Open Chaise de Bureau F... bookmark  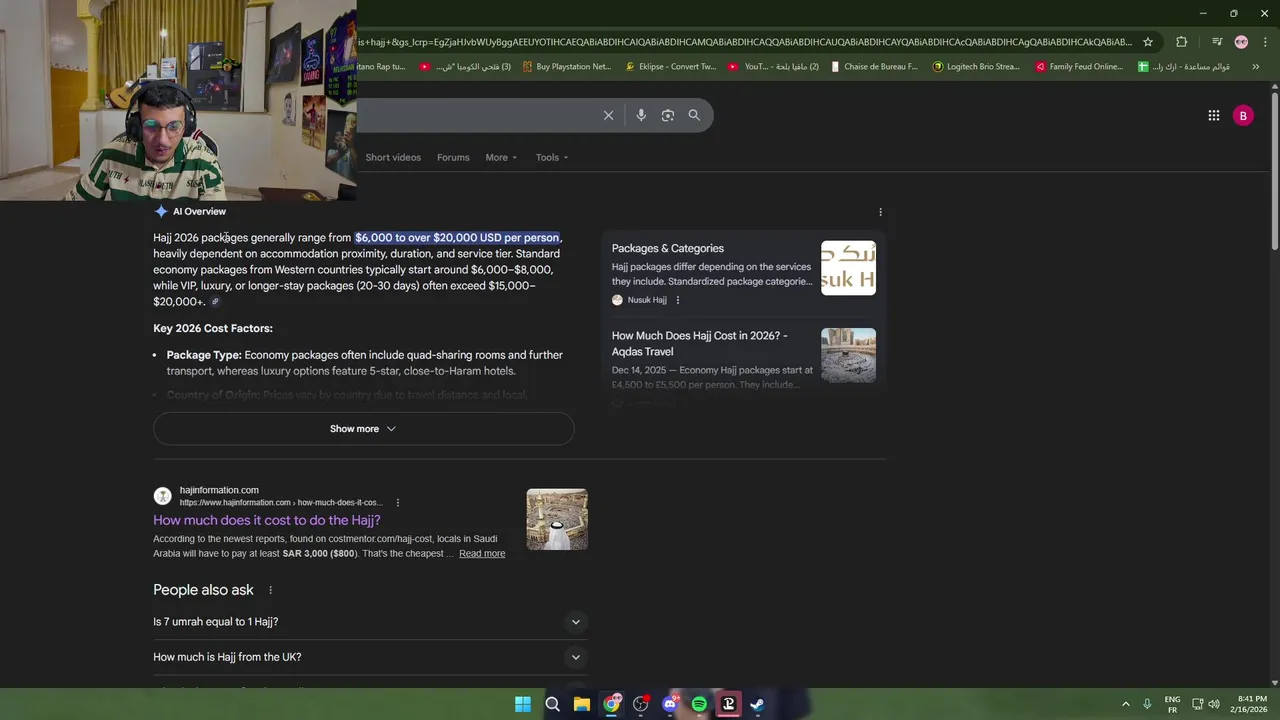(874, 67)
